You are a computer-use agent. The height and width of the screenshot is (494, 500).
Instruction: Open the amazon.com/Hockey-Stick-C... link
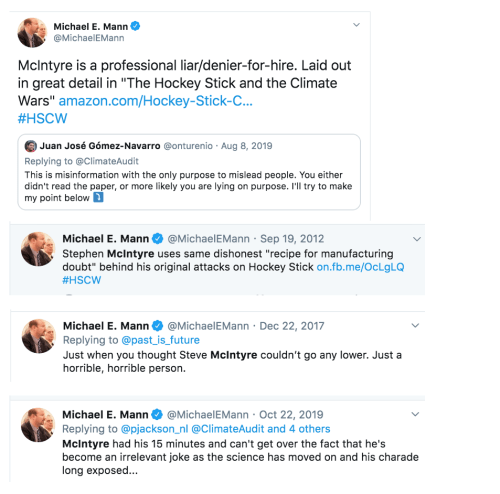[x=156, y=101]
